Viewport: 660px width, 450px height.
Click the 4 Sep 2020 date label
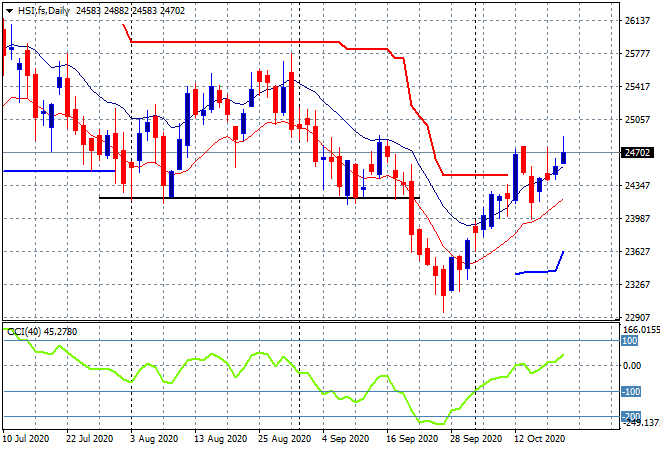[345, 439]
